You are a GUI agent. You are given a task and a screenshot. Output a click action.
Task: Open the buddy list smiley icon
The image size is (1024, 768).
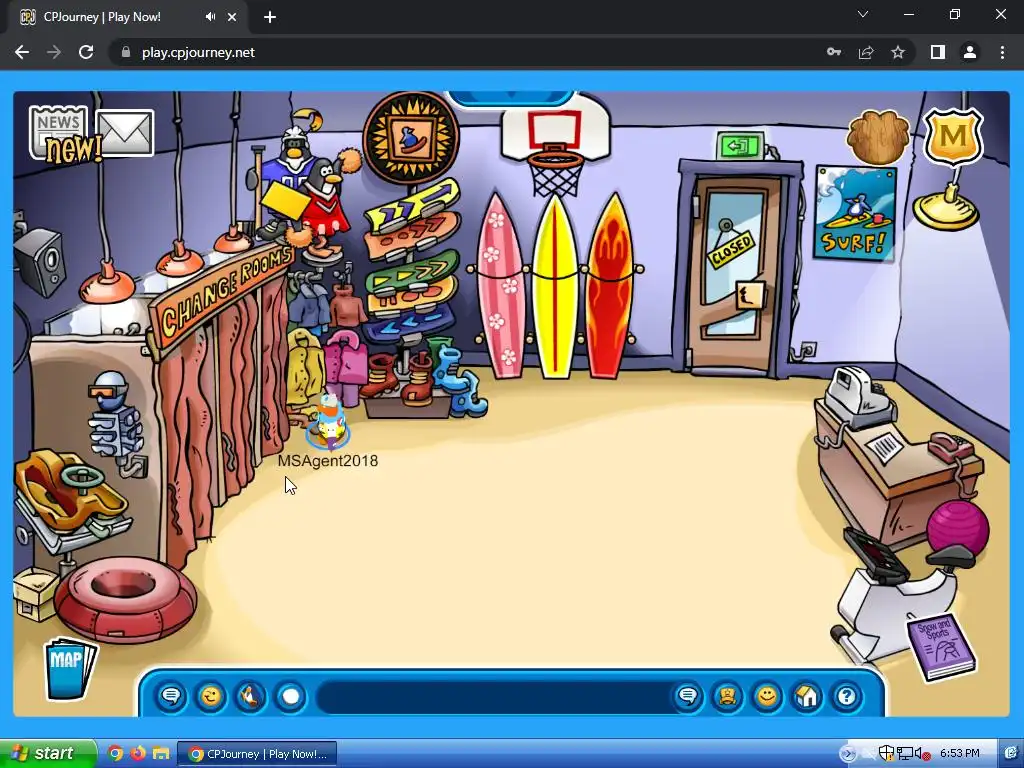767,696
